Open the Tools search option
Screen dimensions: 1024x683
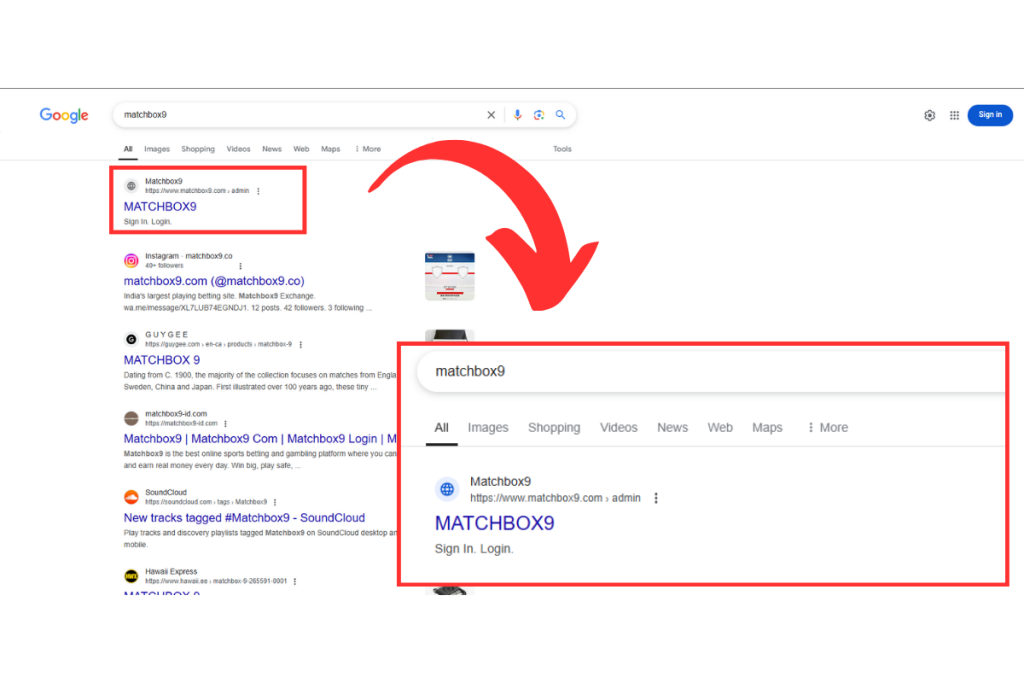coord(562,149)
